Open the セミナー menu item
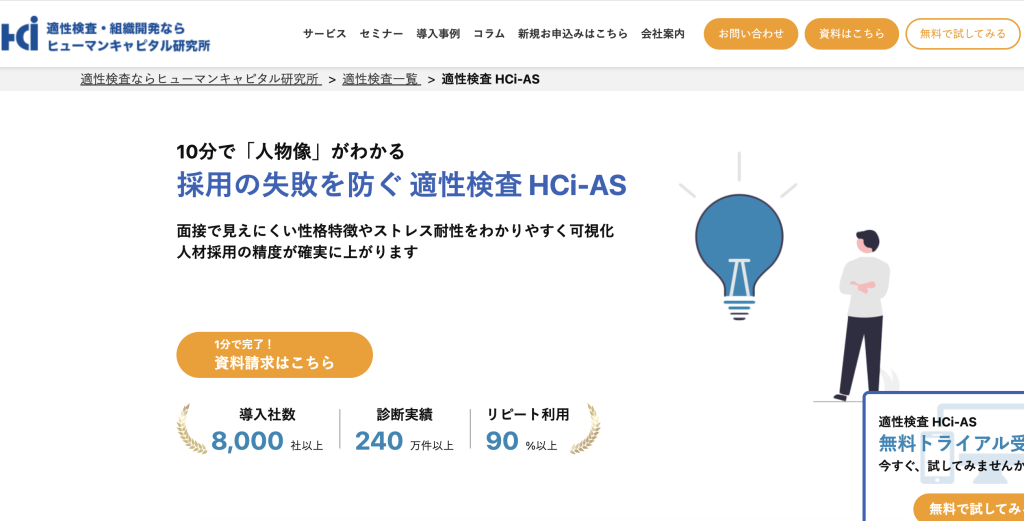This screenshot has width=1024, height=521. (x=381, y=34)
